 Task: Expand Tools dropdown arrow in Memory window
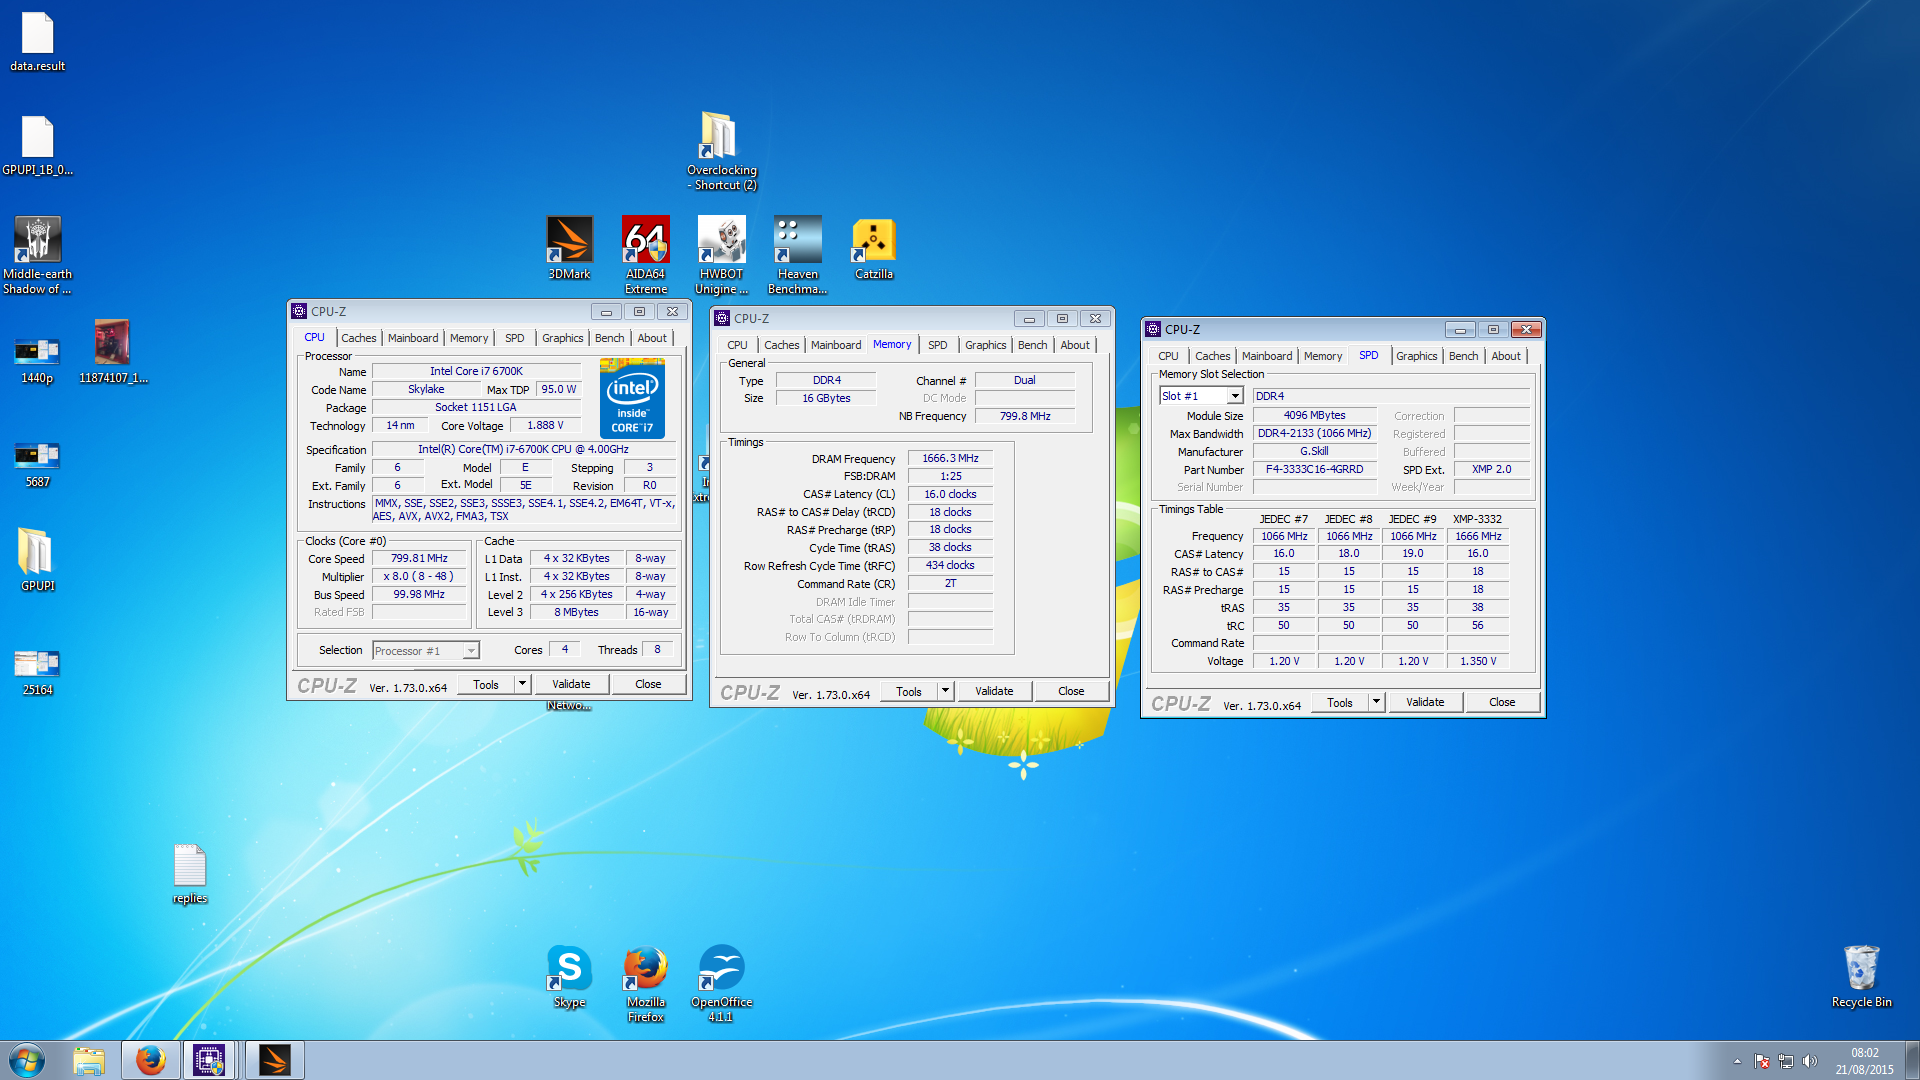click(945, 691)
